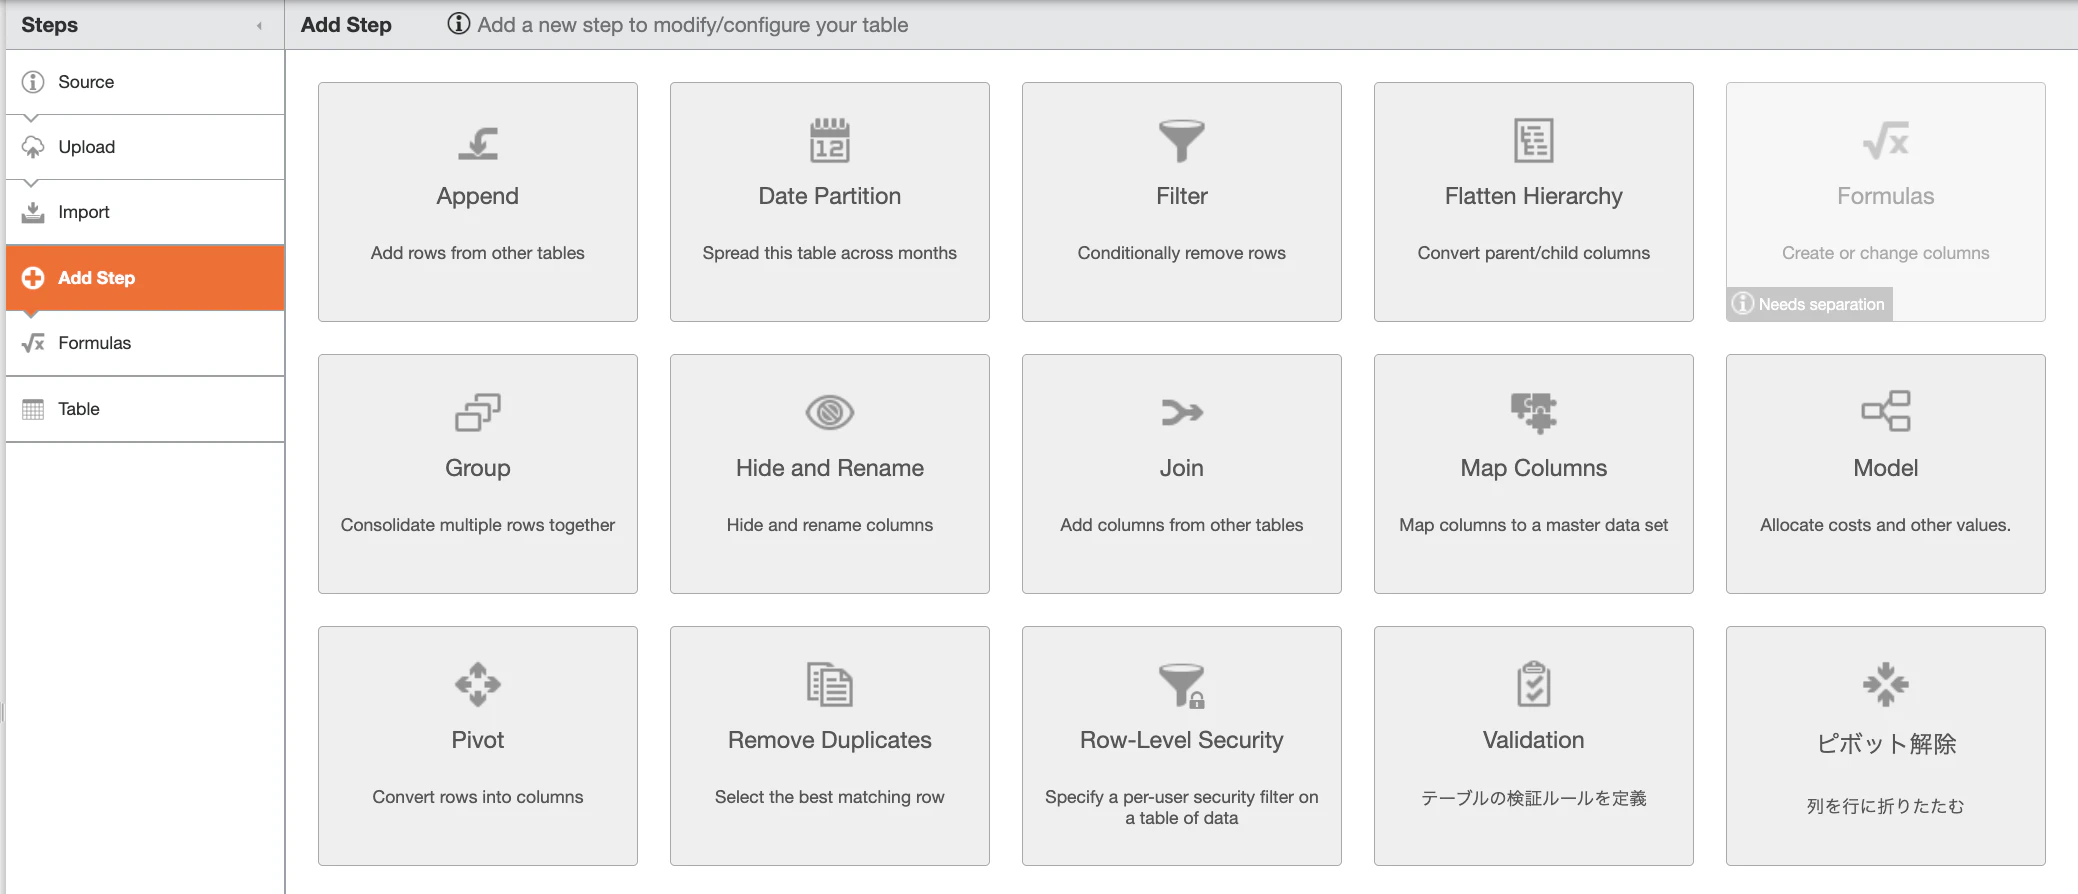Choose the Filter funnel icon
The width and height of the screenshot is (2078, 894).
[x=1182, y=141]
